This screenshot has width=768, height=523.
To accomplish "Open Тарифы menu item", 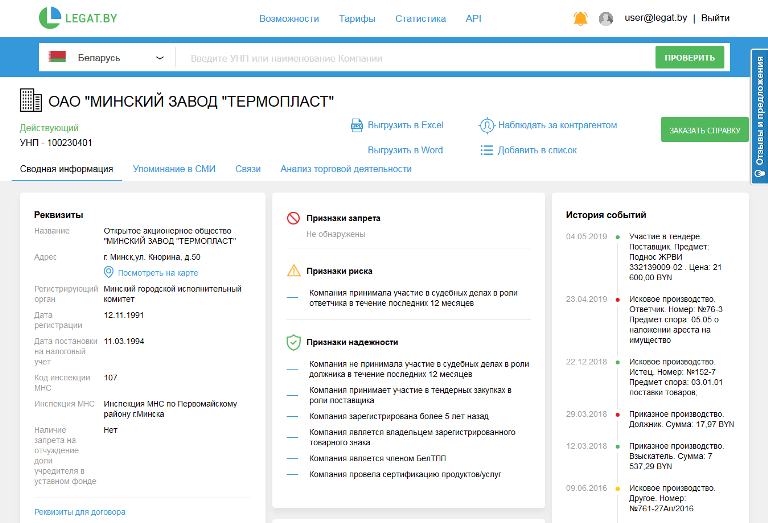I will (357, 19).
